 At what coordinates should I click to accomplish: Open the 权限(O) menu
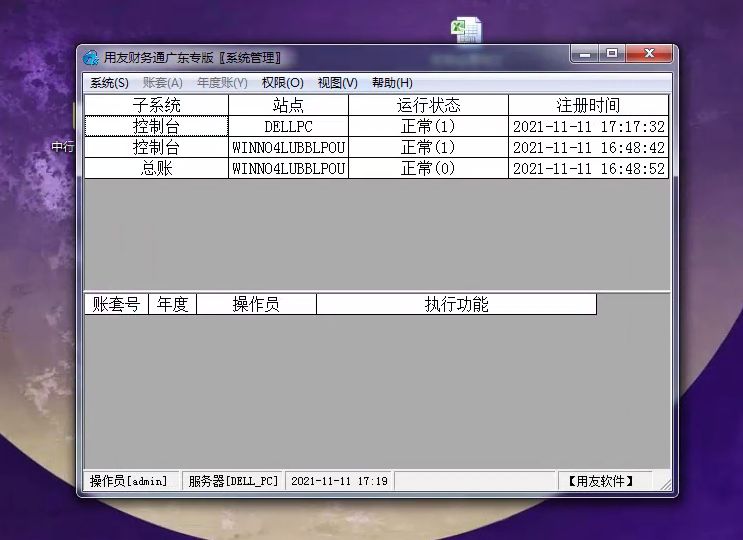(x=282, y=83)
